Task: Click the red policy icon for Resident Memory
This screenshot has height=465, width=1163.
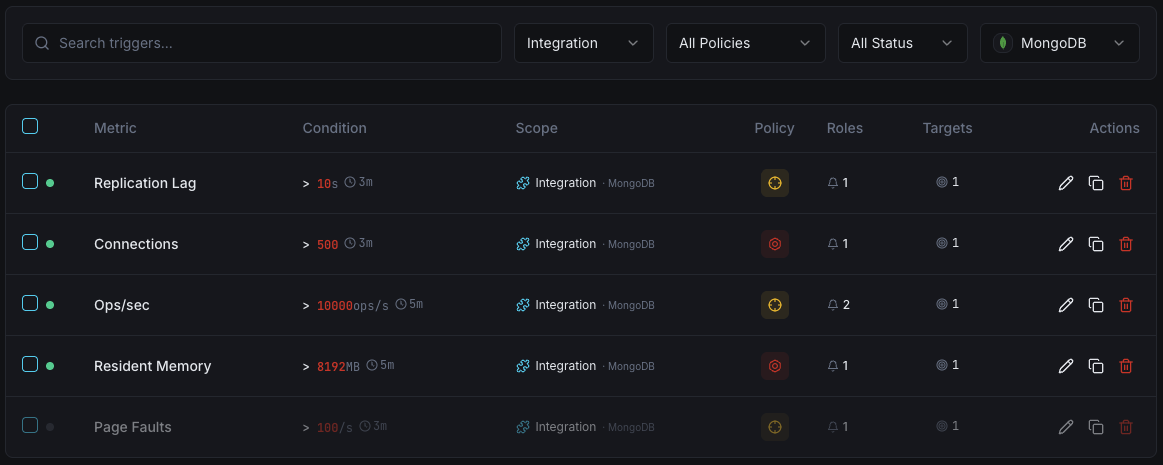Action: (x=774, y=366)
